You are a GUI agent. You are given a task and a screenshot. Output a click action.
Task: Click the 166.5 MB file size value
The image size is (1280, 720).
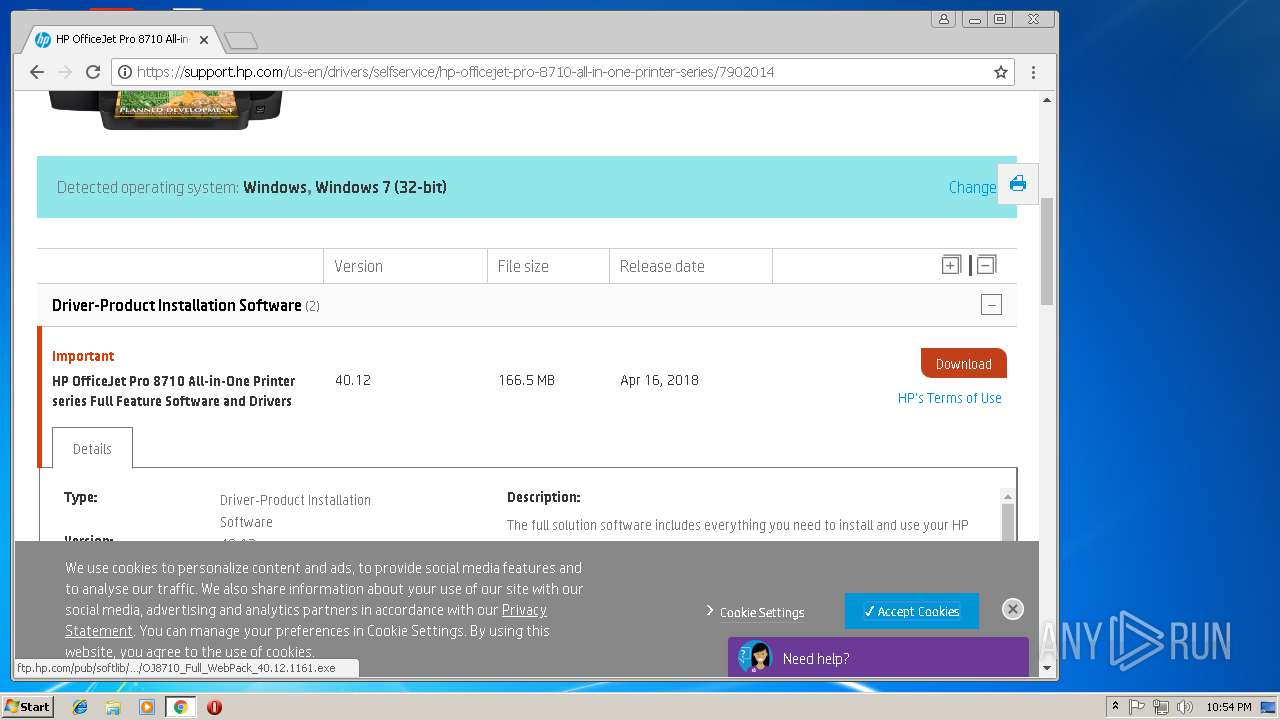[526, 380]
